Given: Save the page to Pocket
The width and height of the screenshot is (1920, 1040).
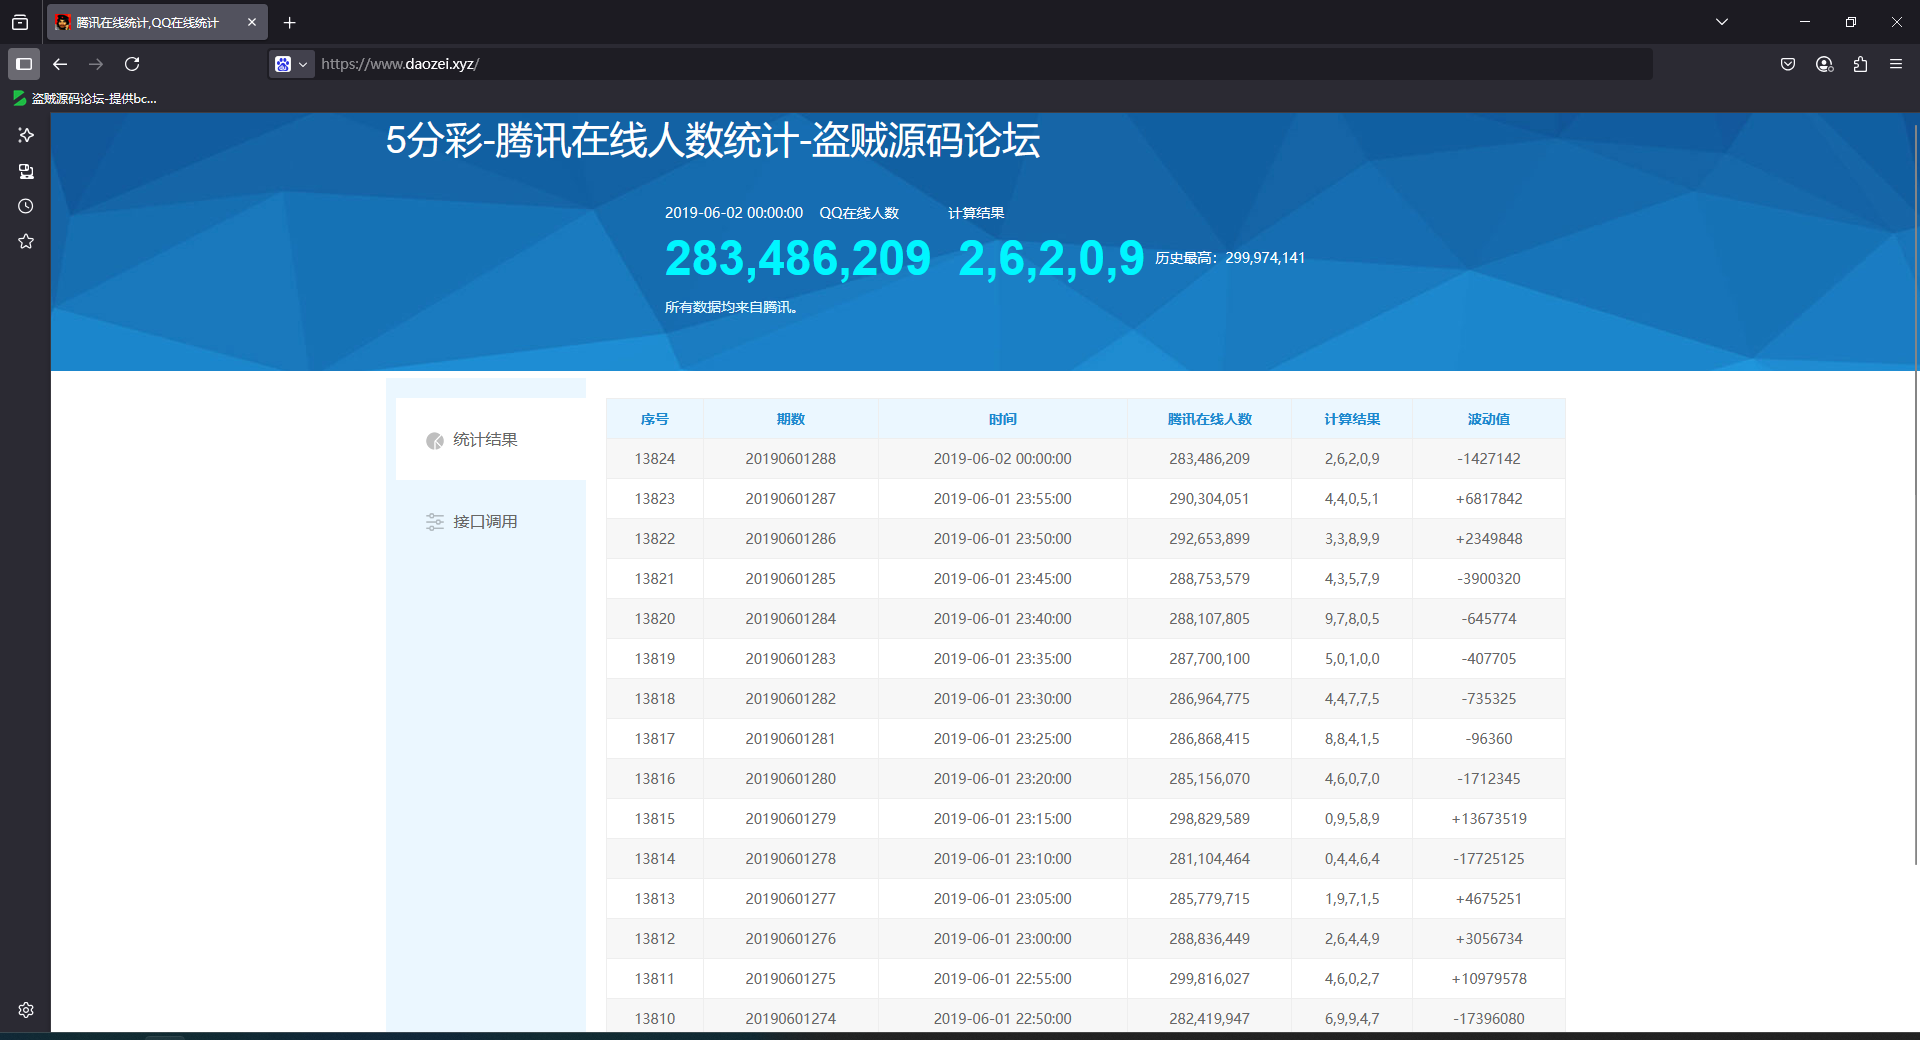Looking at the screenshot, I should pos(1787,64).
